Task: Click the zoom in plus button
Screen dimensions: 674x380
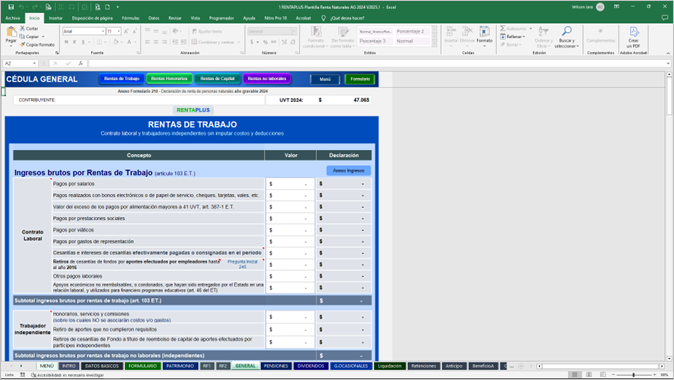Action: (x=655, y=375)
